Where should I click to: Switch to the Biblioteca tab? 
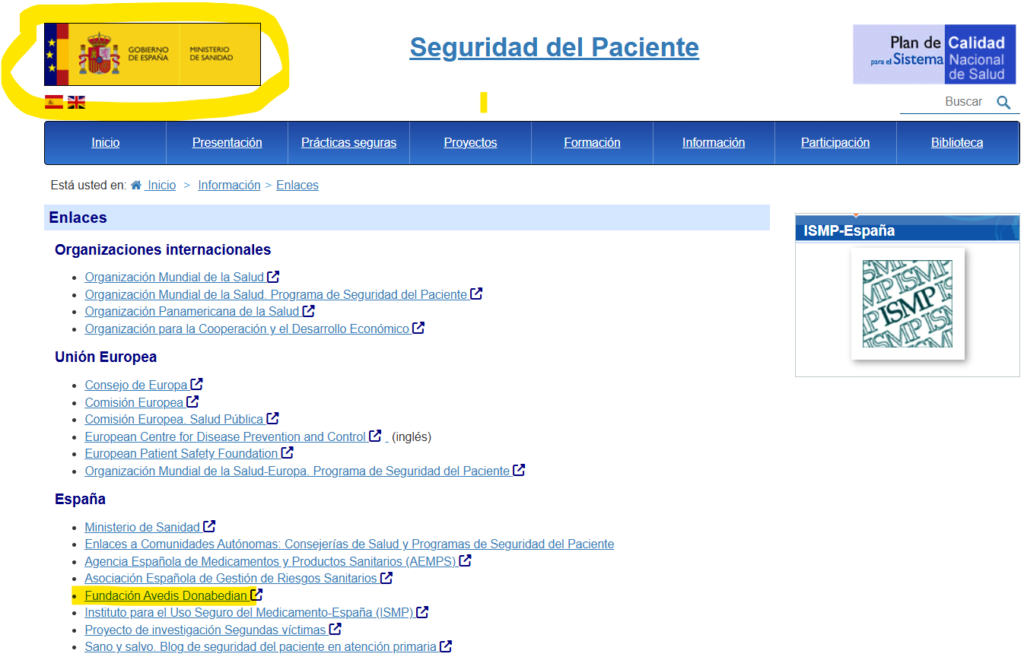point(957,142)
